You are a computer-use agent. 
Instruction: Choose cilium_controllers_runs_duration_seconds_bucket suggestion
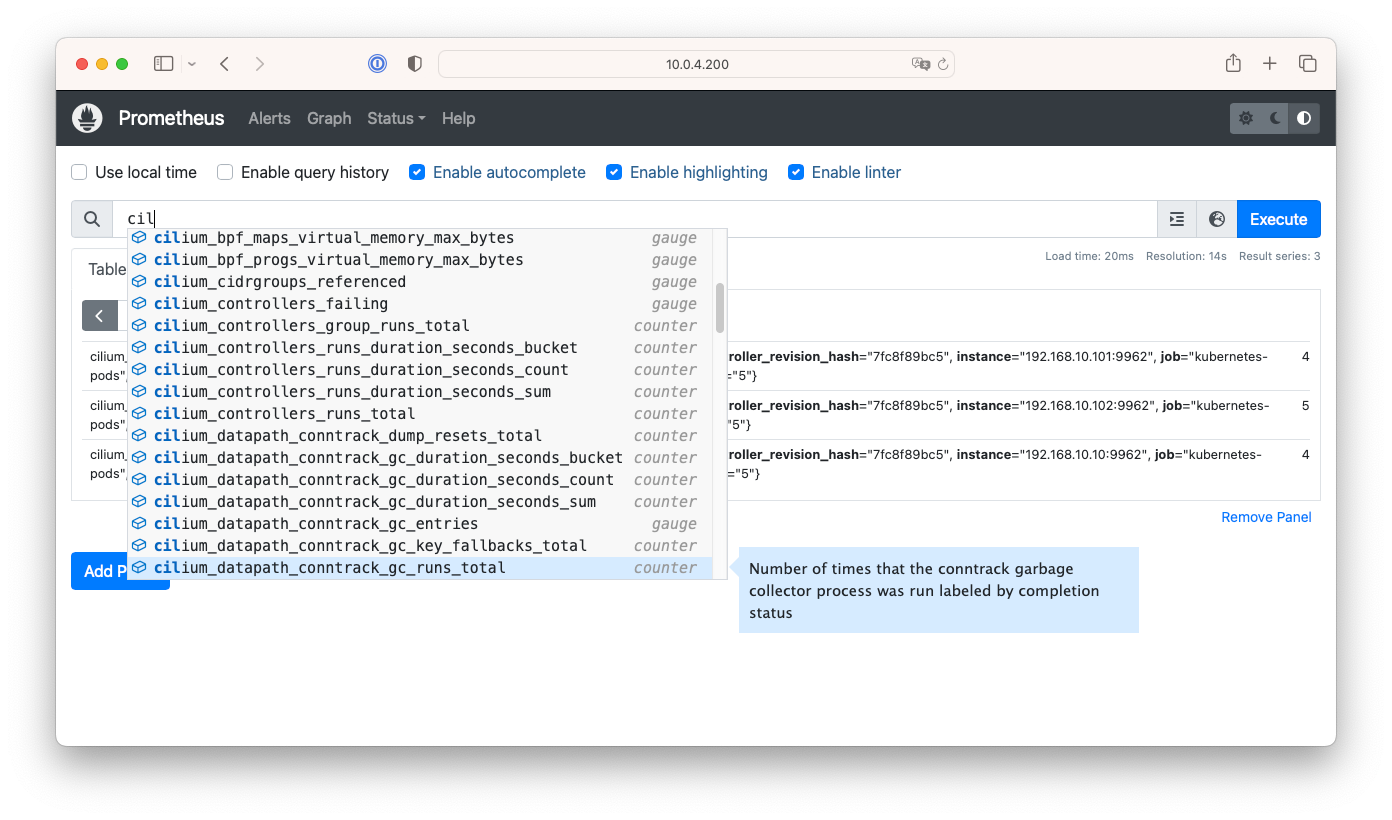[420, 348]
